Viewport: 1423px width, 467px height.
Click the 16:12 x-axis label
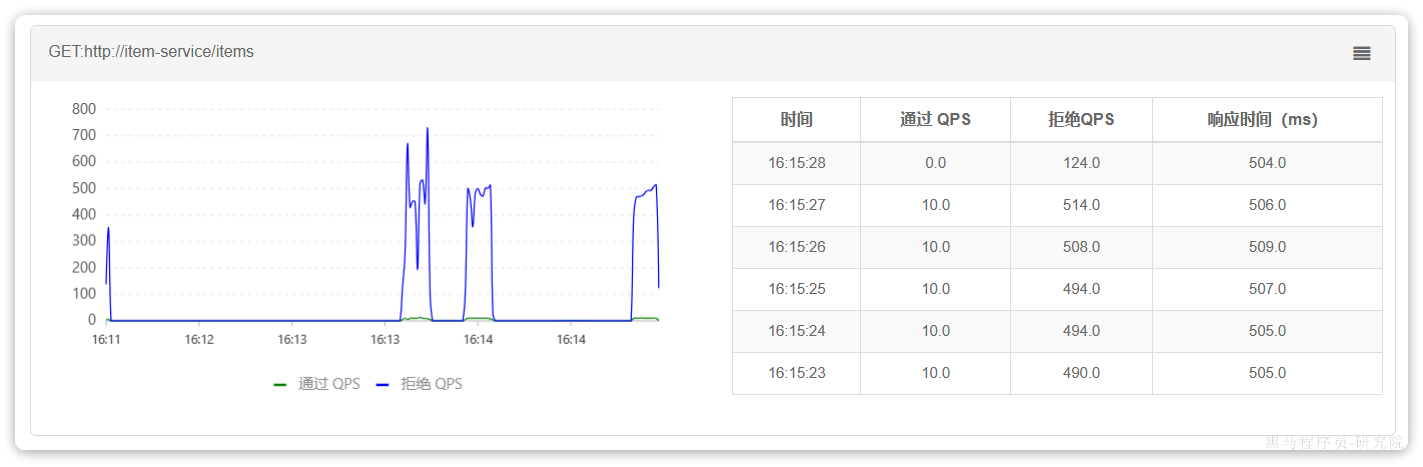coord(199,340)
